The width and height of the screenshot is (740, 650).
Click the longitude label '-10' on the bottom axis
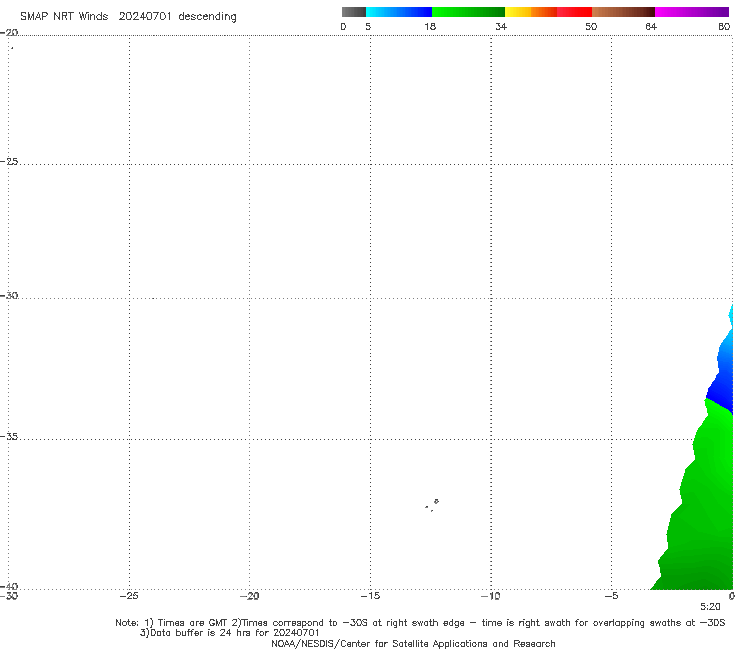tap(490, 596)
